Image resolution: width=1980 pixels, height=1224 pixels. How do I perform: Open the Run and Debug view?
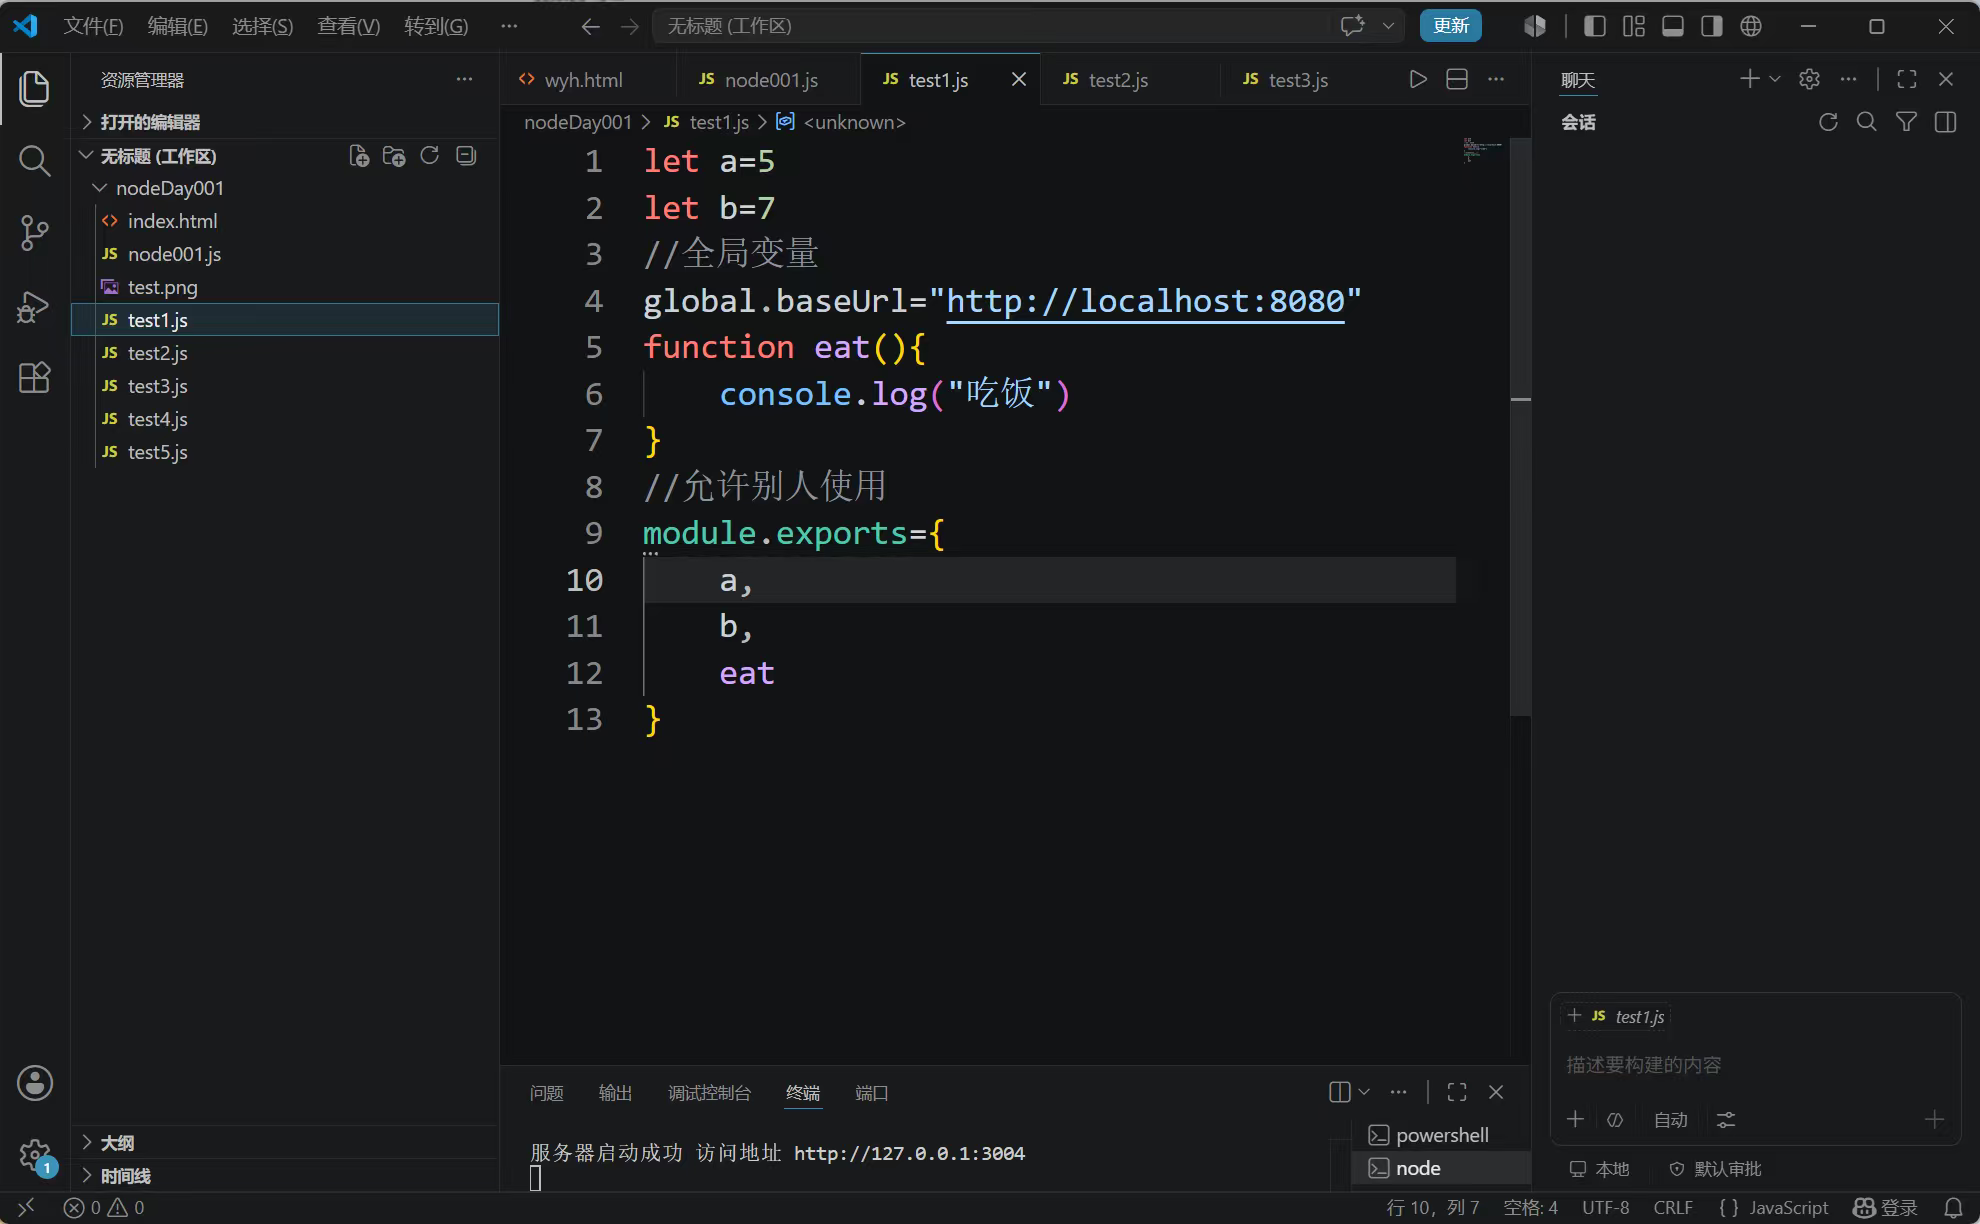pos(34,306)
